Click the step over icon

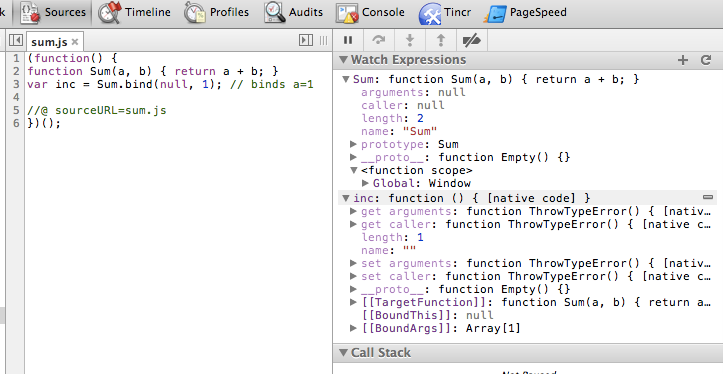(x=379, y=41)
